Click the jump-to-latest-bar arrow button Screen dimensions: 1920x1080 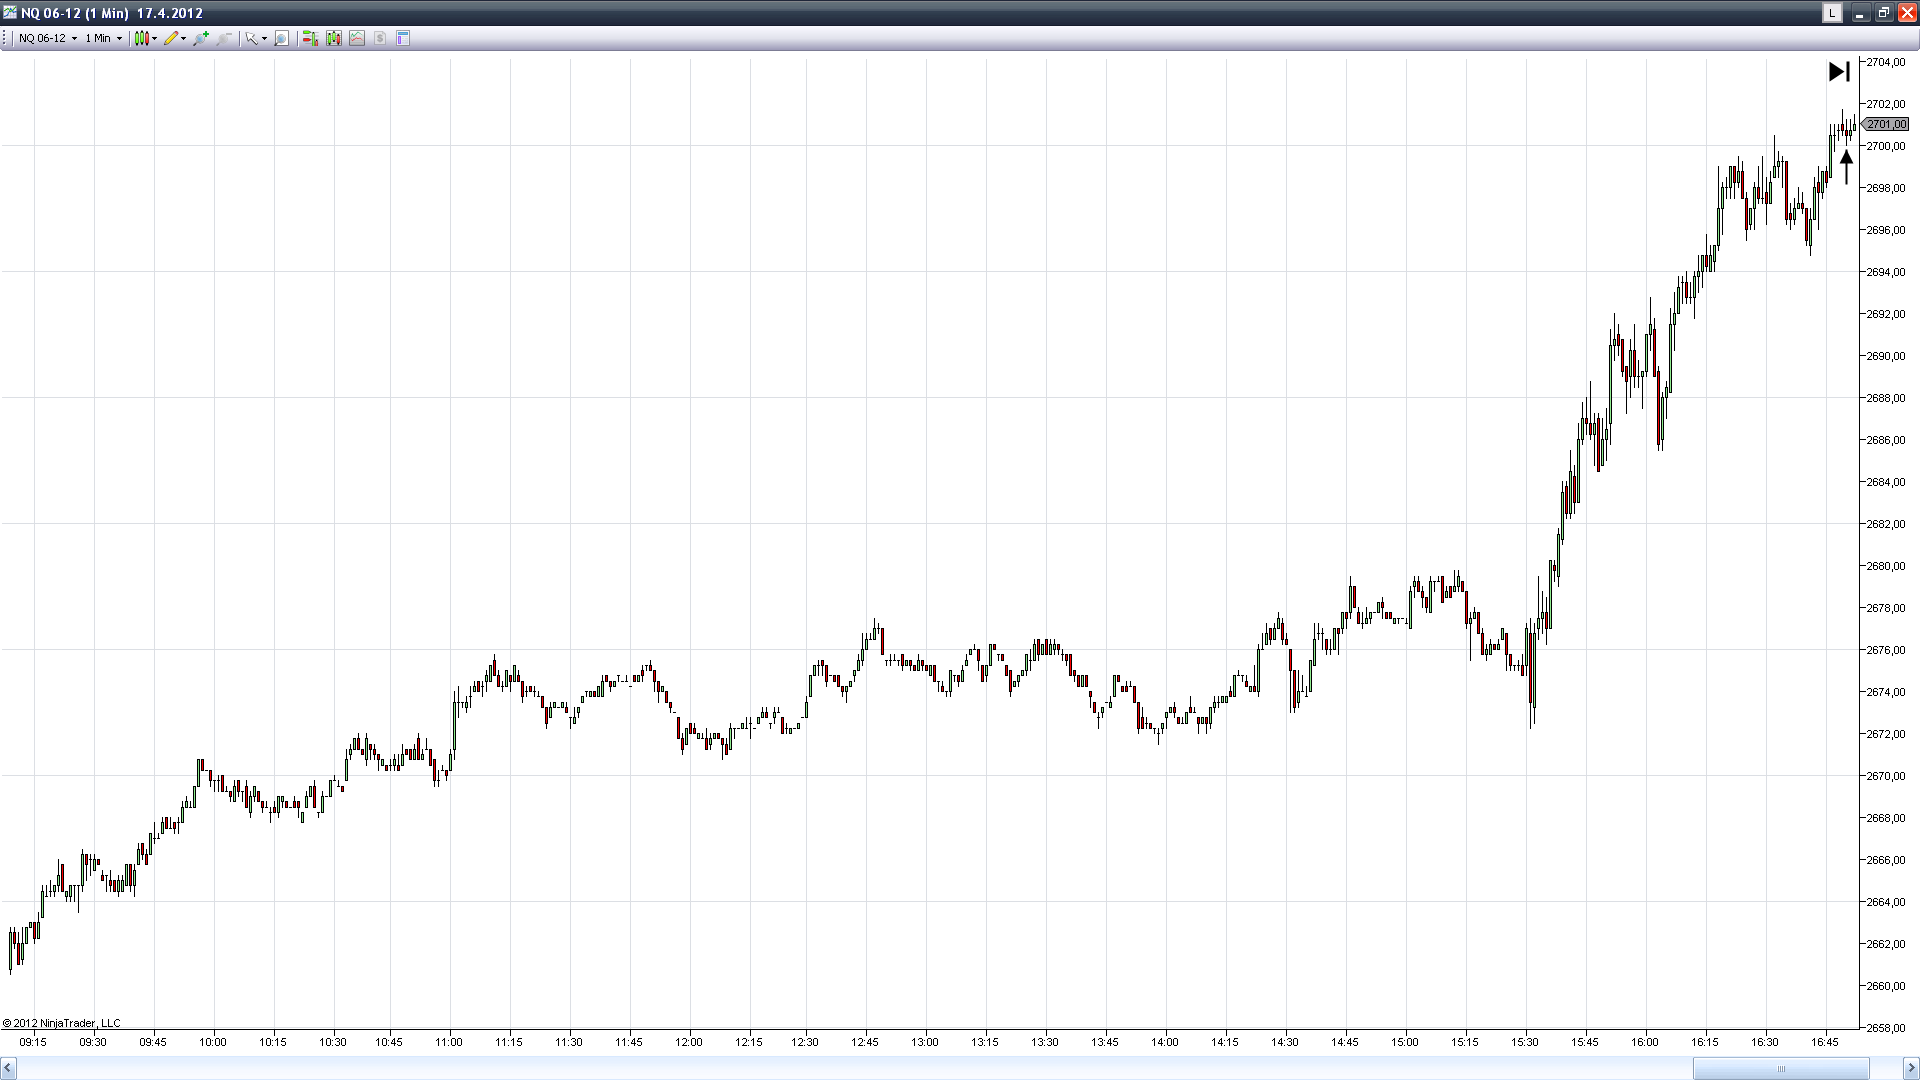pyautogui.click(x=1839, y=72)
